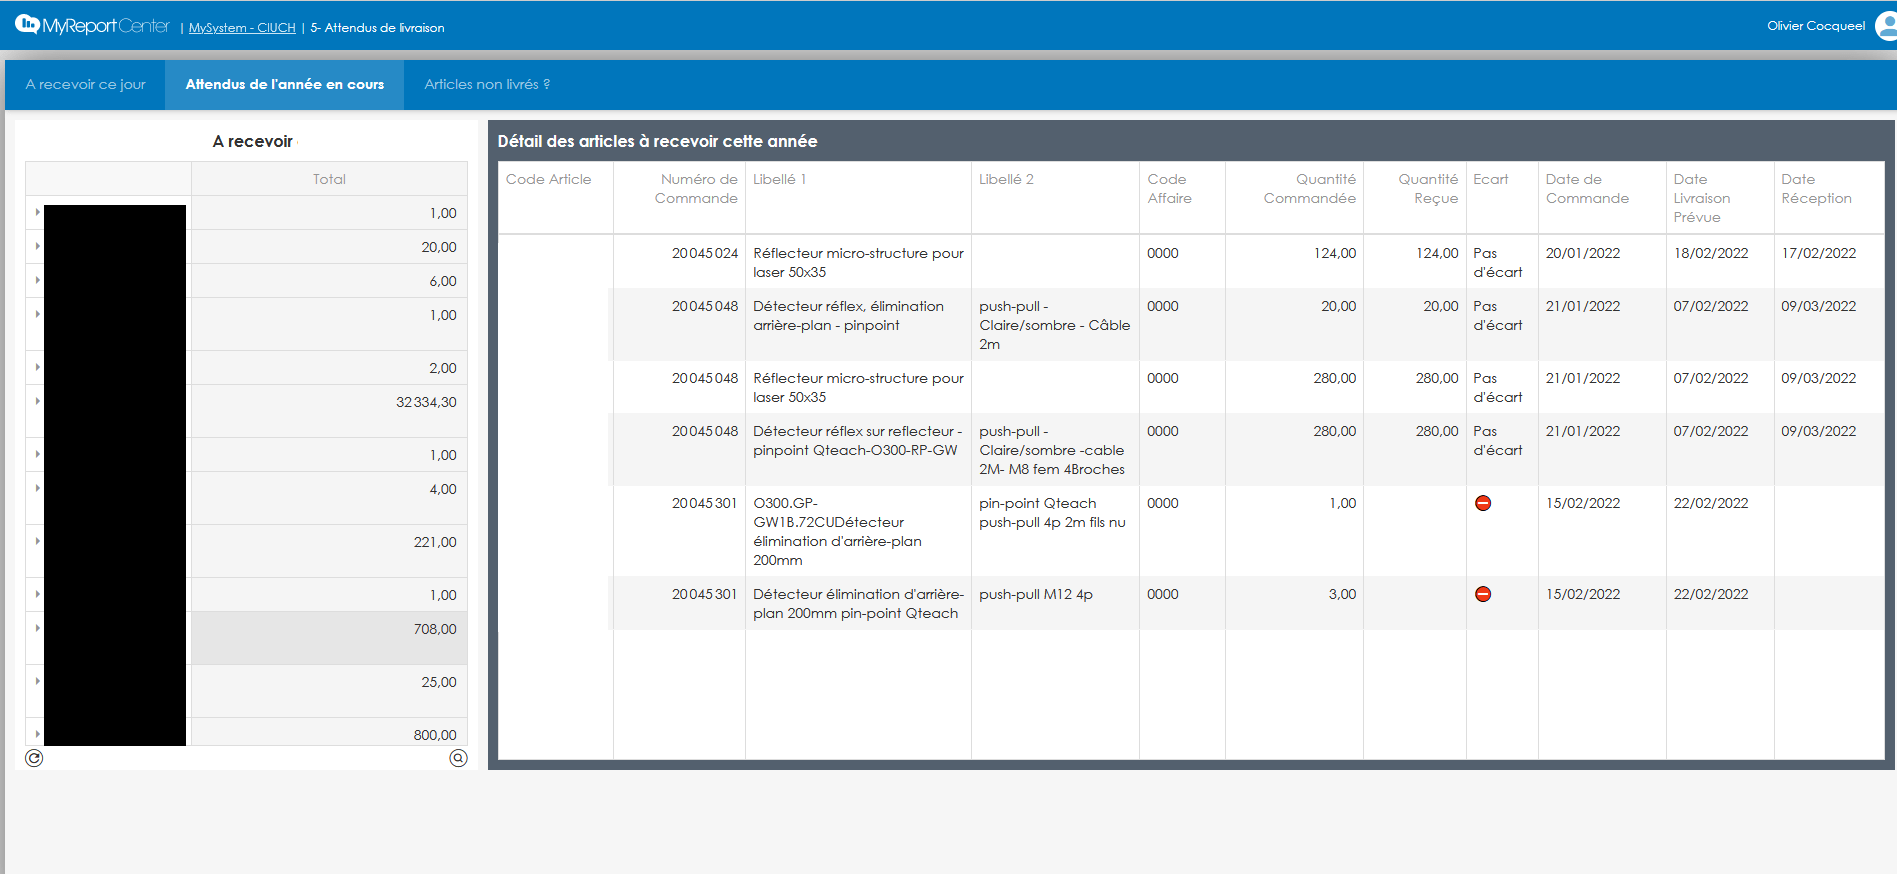Expand the row with total 32 334,30

pyautogui.click(x=38, y=402)
